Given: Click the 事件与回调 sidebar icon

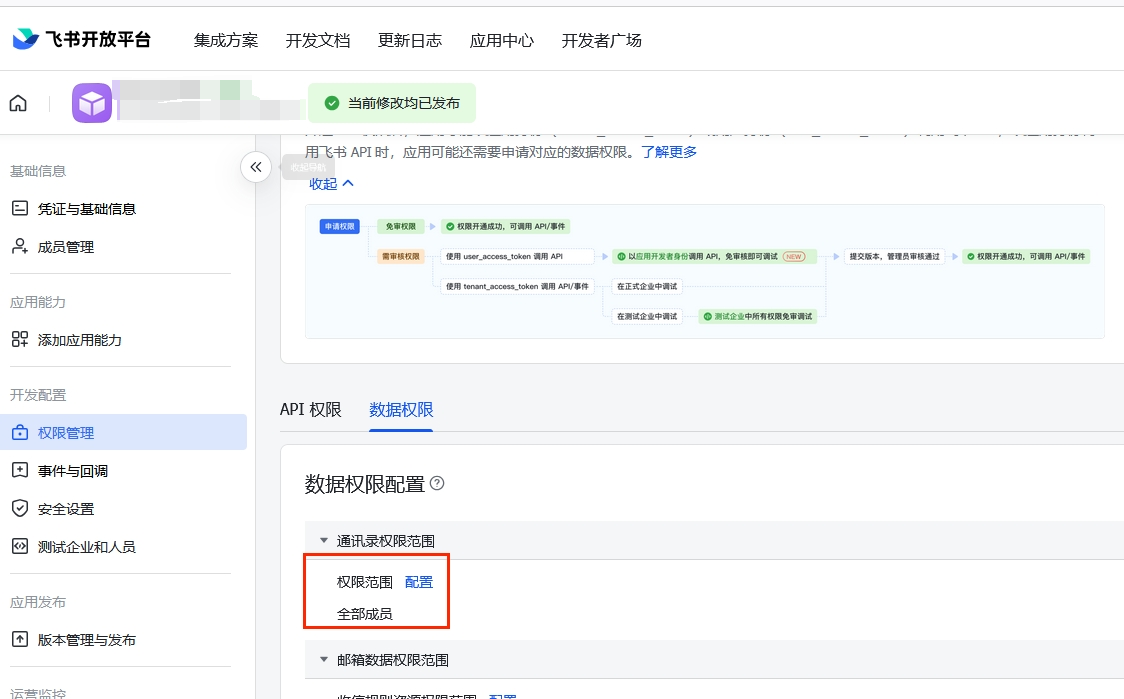Looking at the screenshot, I should (x=20, y=471).
